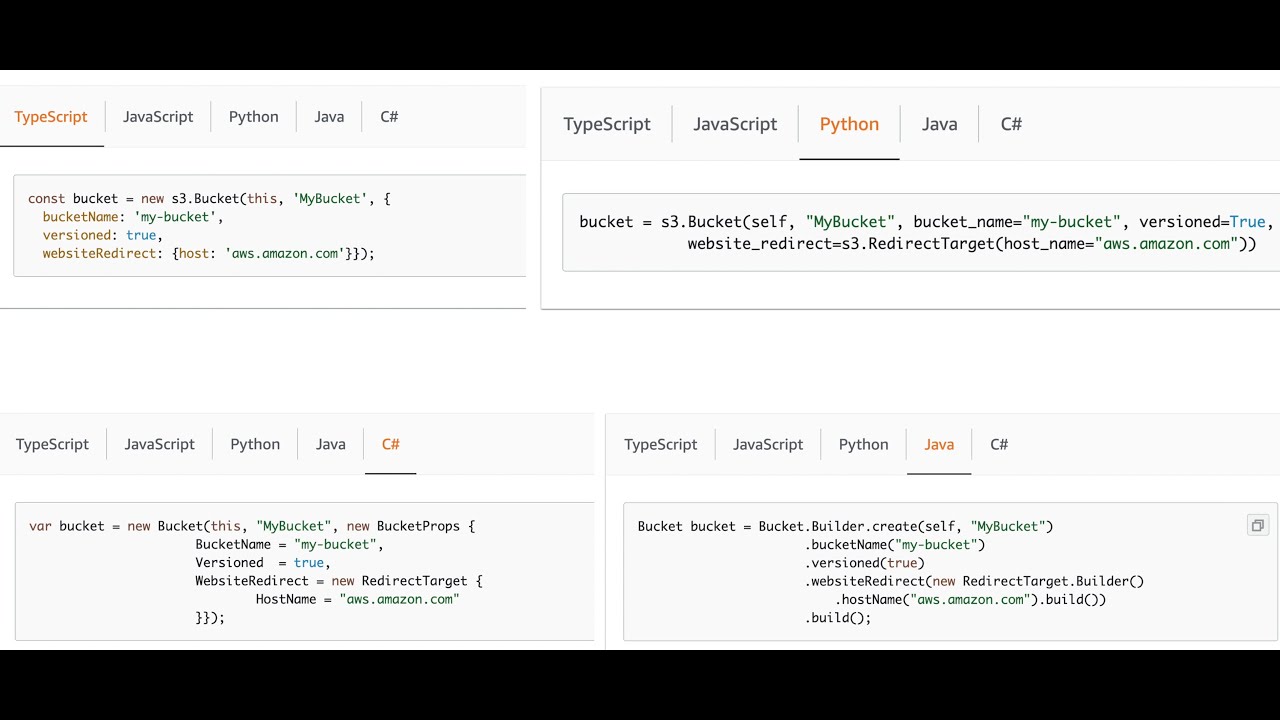Click the 'websiteRedirect: {host:' TypeScript line
The height and width of the screenshot is (720, 1280).
pos(208,254)
